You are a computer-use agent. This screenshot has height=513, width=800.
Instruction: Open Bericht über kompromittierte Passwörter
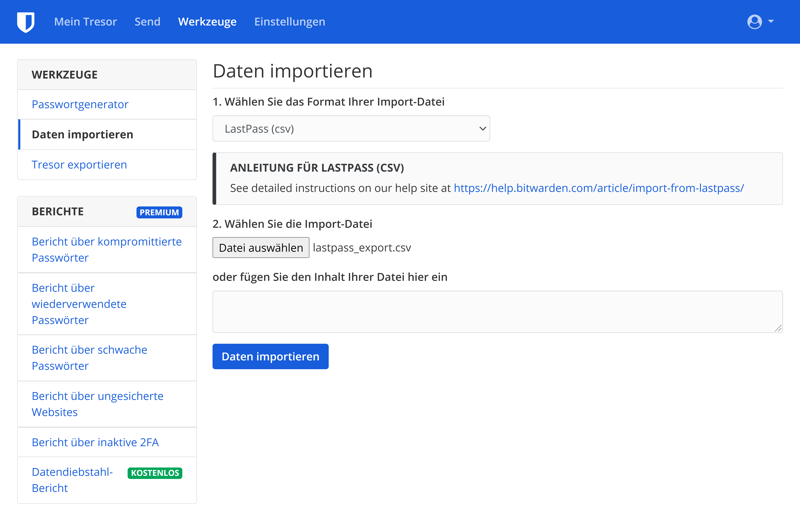[106, 250]
